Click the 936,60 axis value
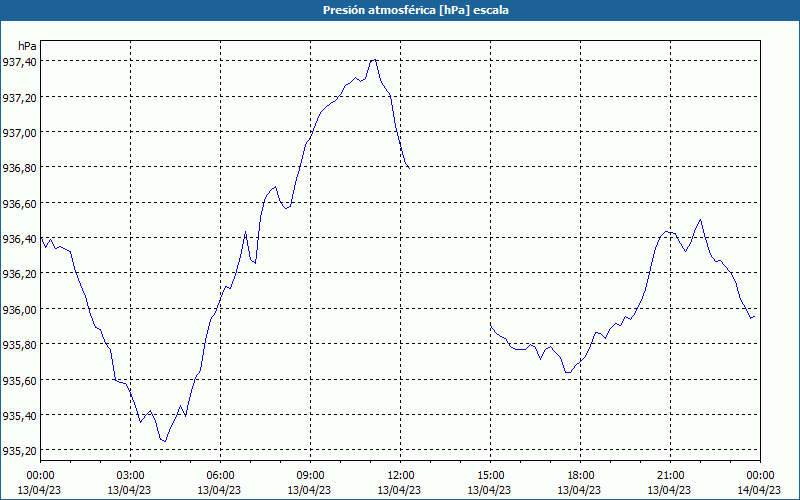Screen dimensions: 800x500 (x=19, y=203)
